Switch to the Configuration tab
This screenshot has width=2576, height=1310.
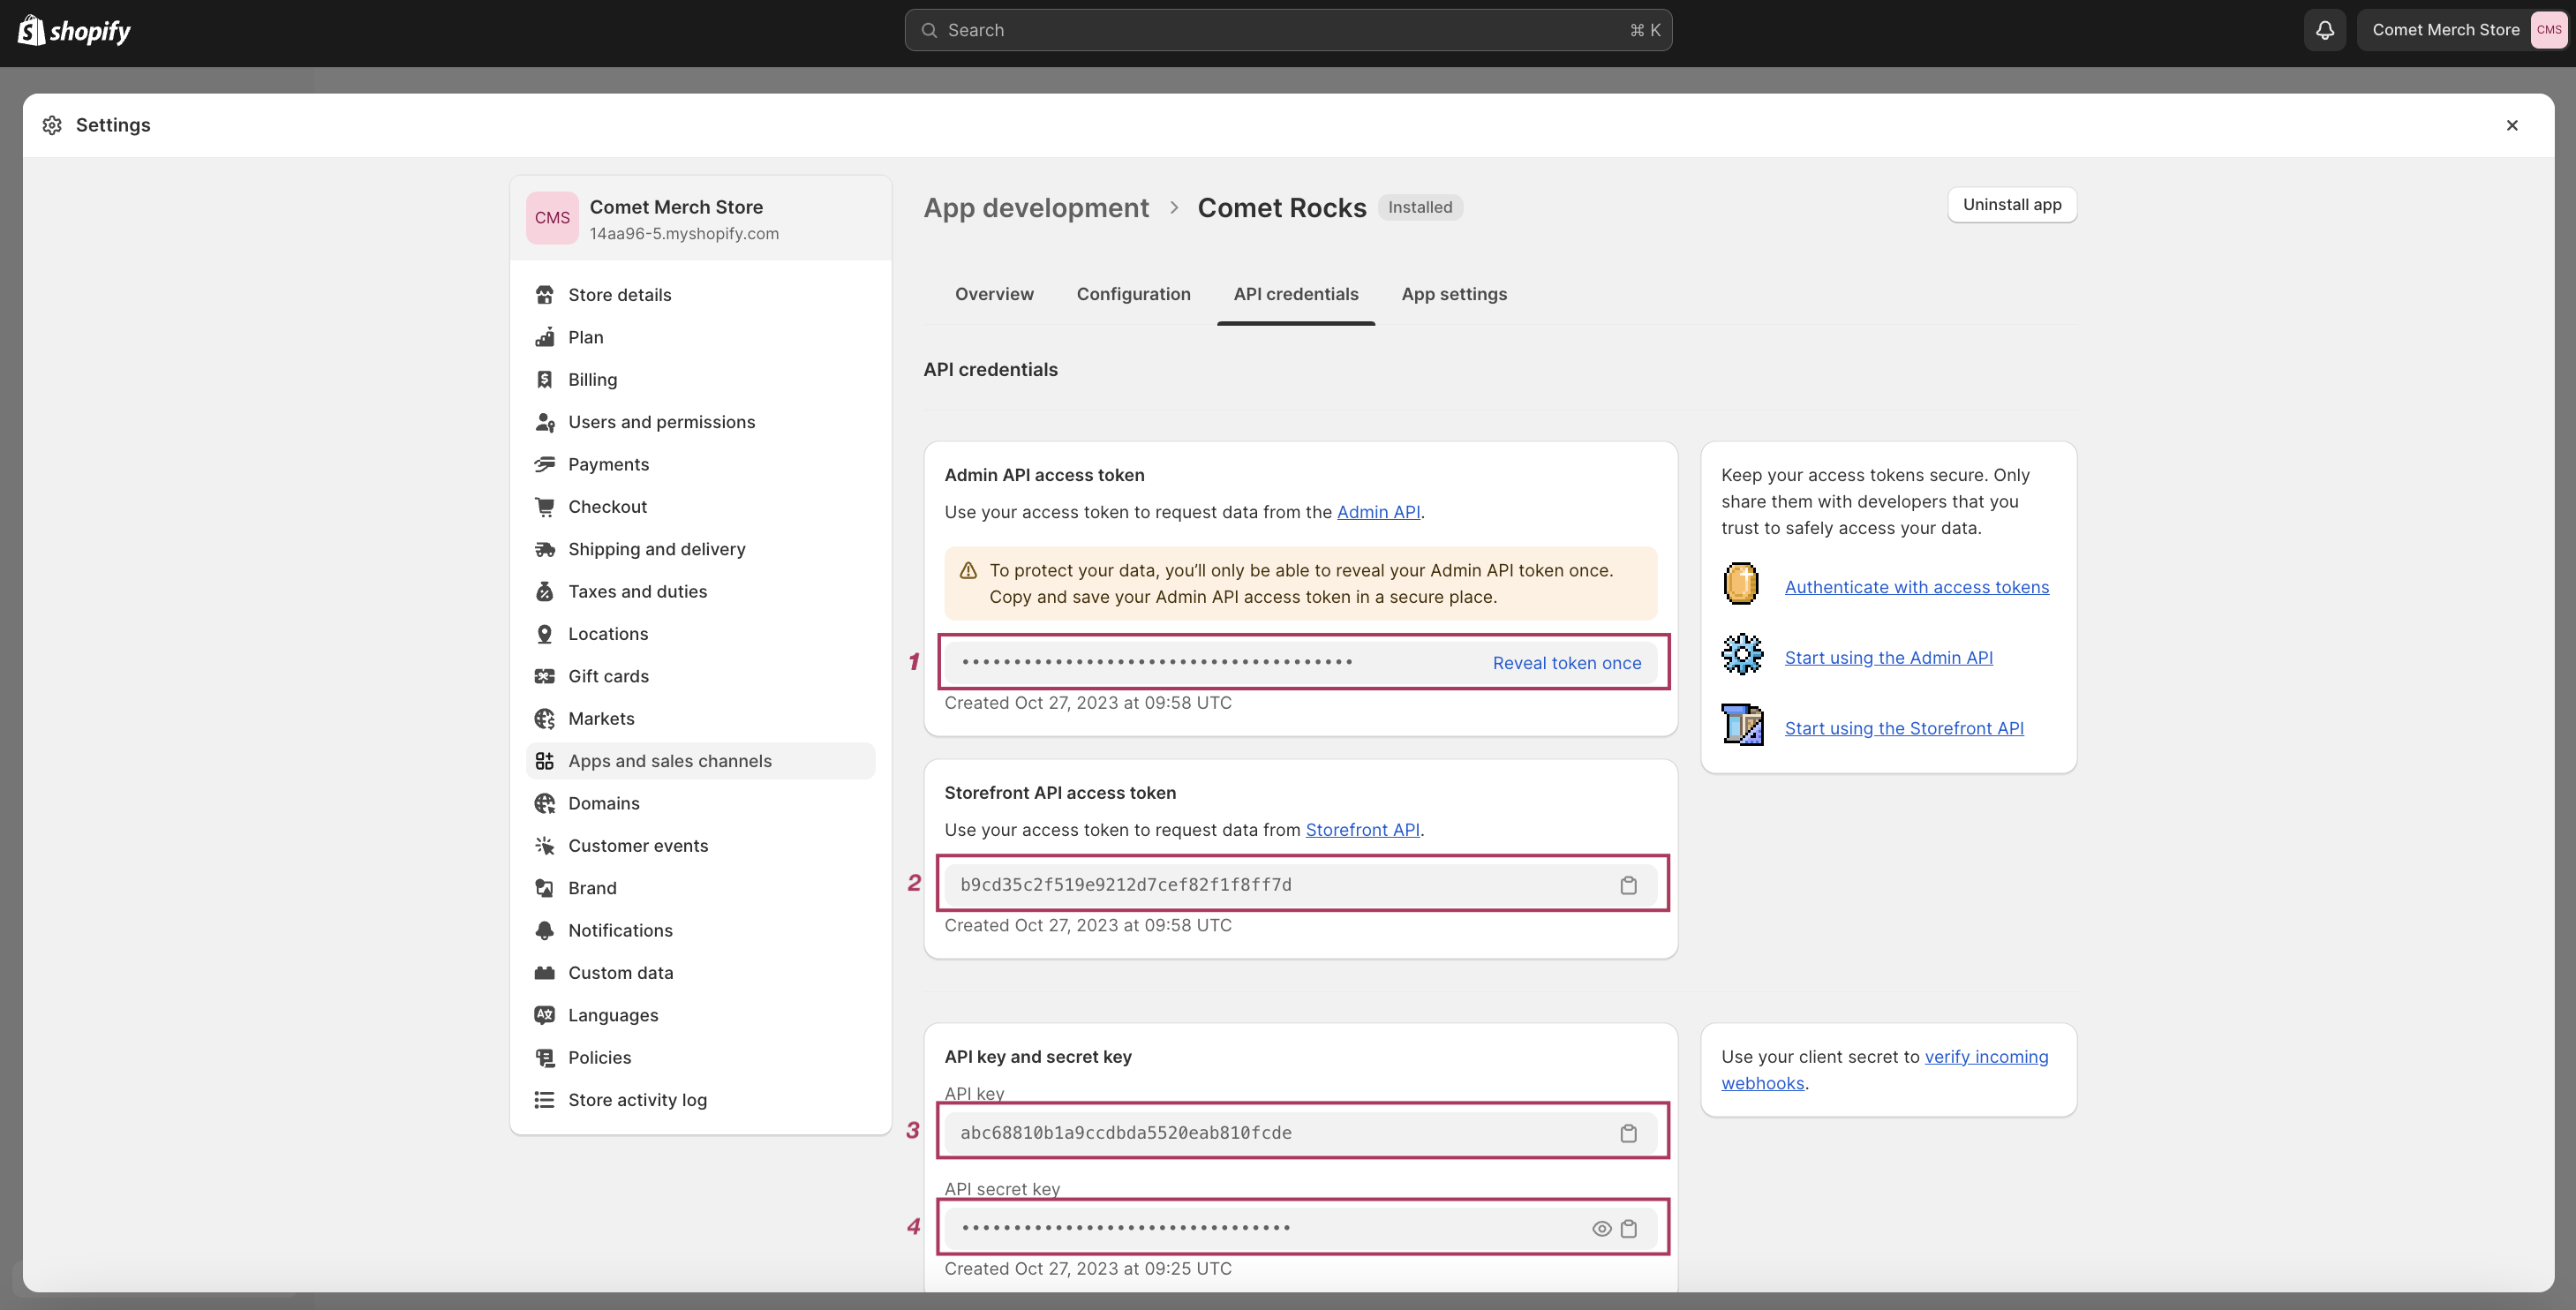tap(1133, 294)
